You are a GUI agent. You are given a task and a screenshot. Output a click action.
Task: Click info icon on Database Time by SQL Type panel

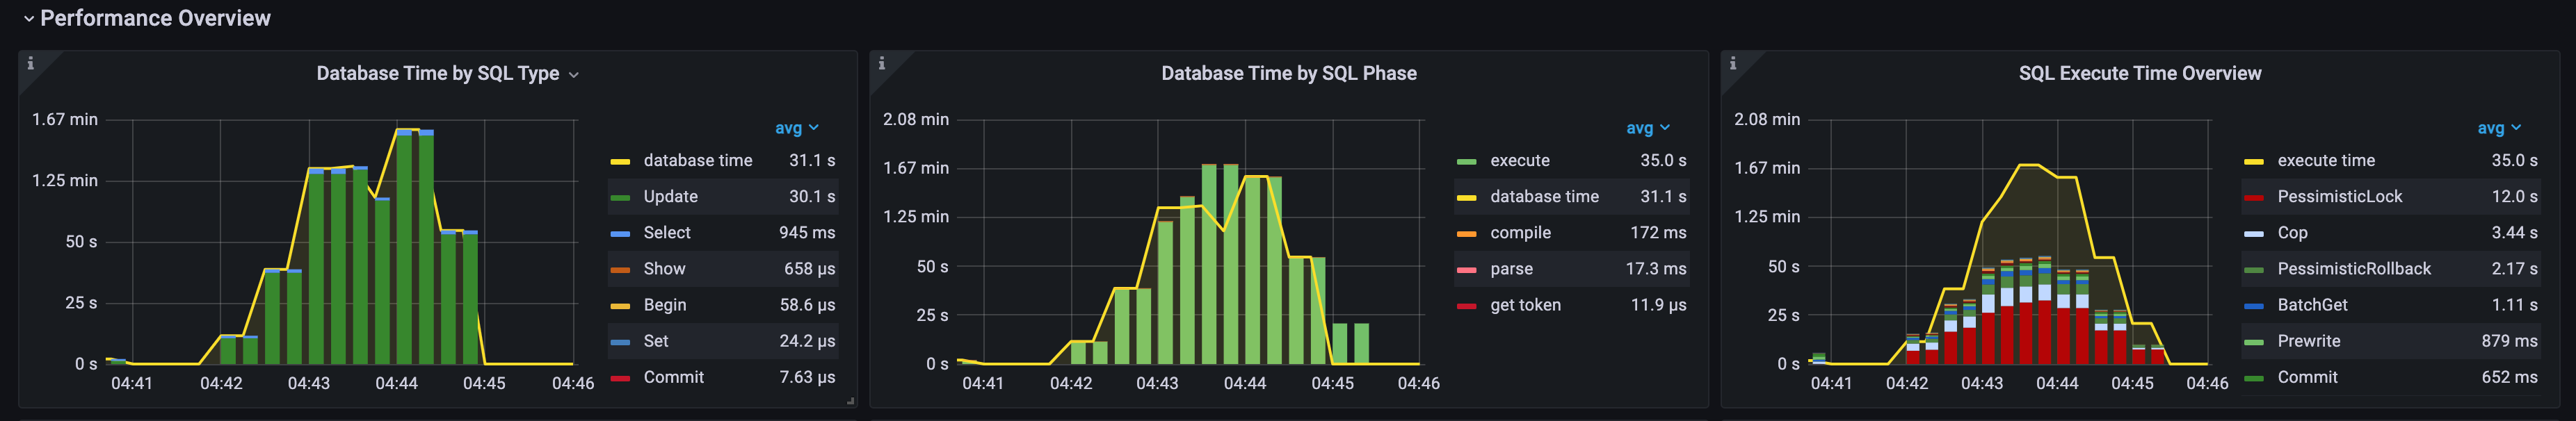coord(31,64)
